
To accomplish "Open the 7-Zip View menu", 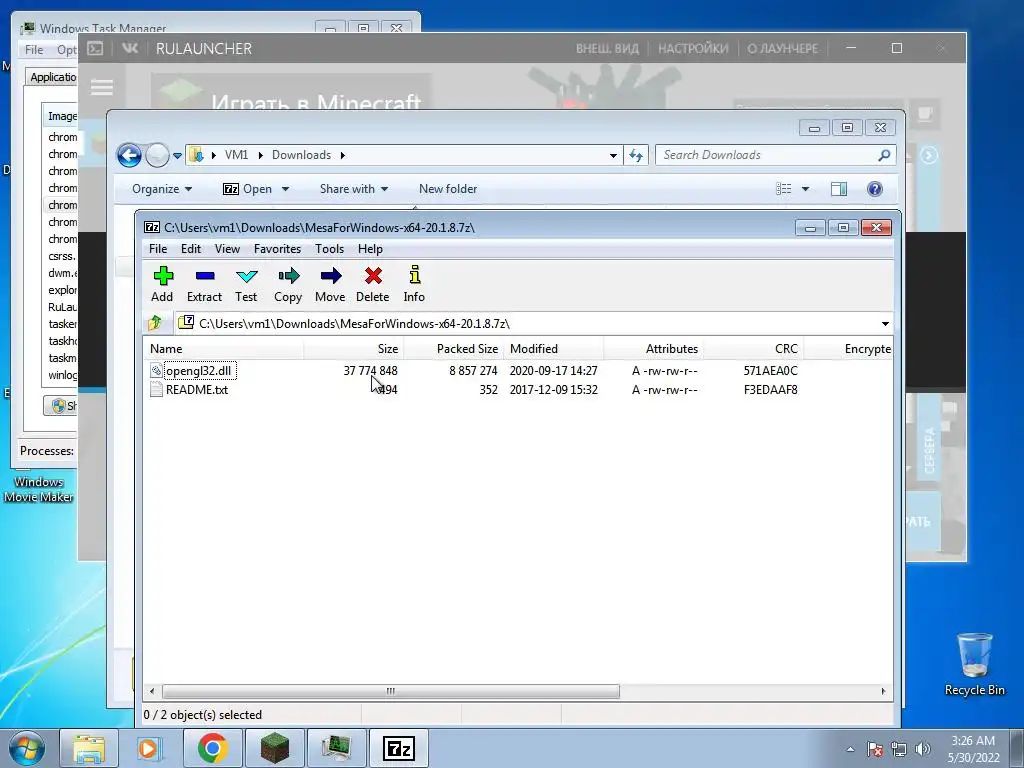I will click(227, 249).
